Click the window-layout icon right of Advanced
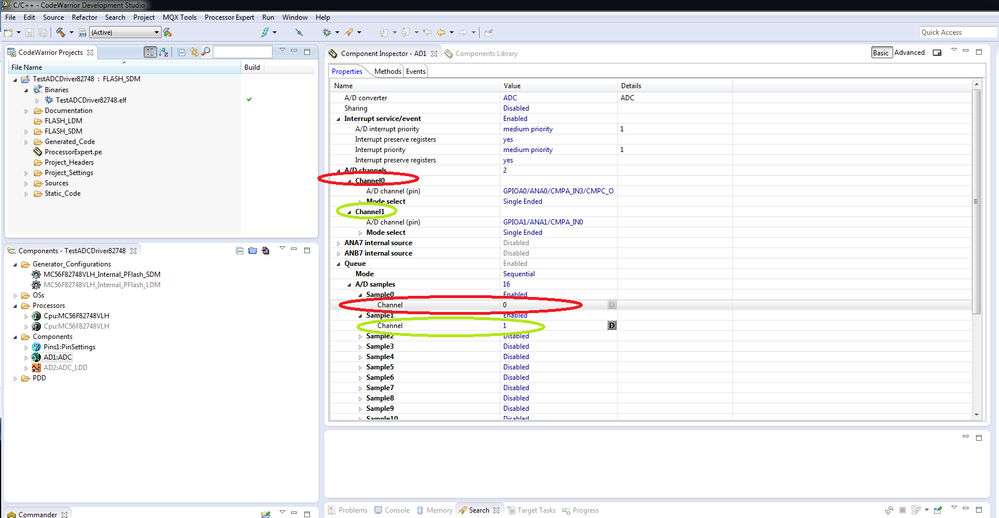Screen dimensions: 999x518 point(937,53)
